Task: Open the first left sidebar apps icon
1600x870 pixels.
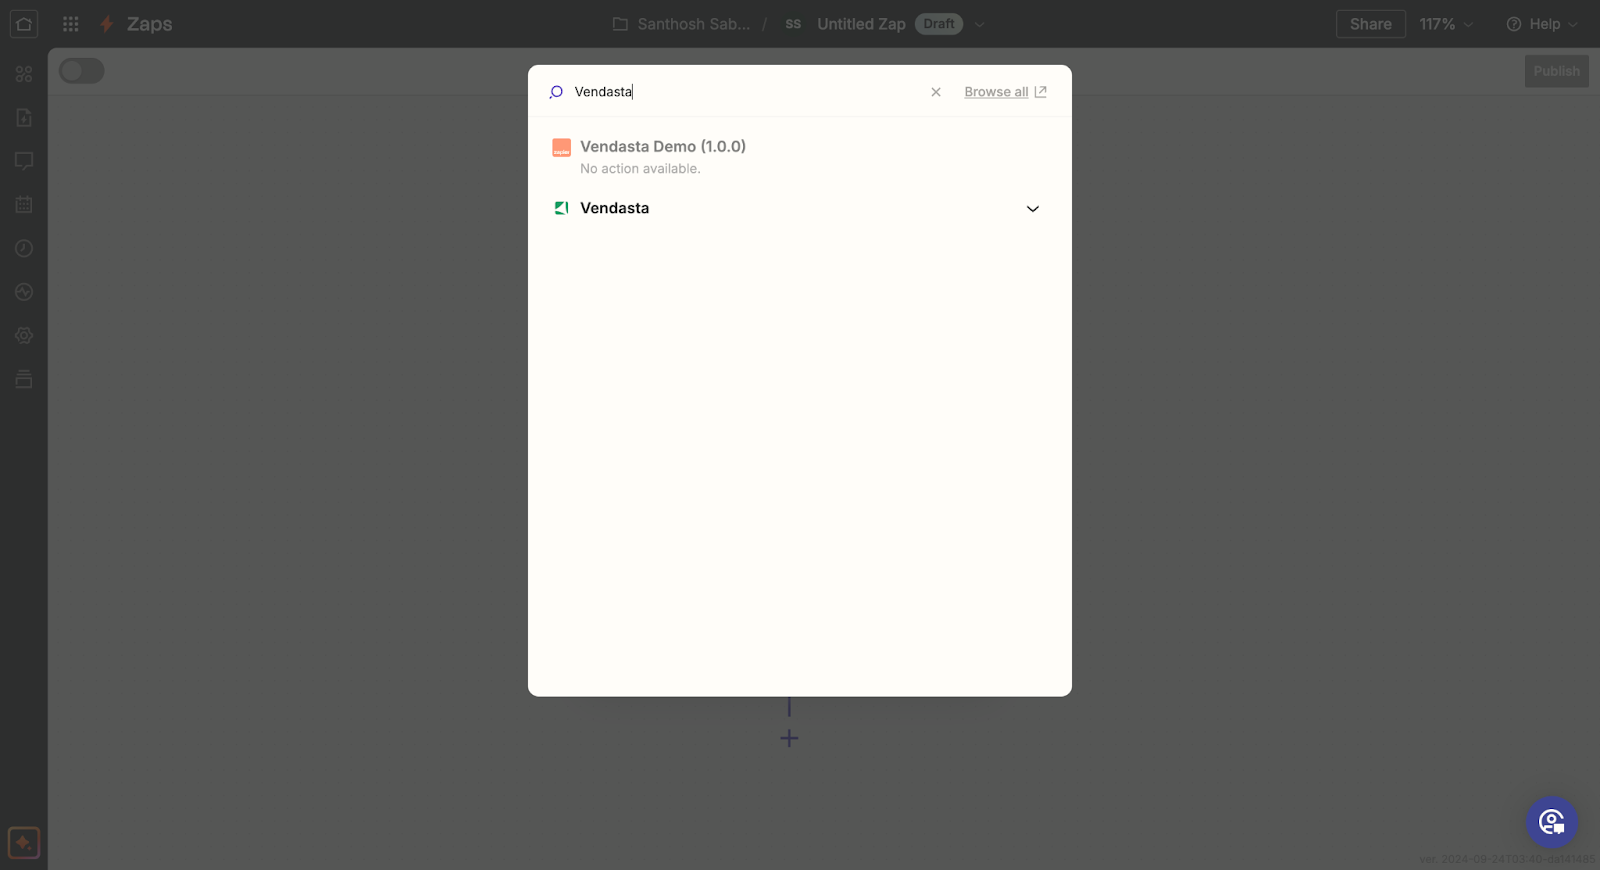Action: (24, 74)
